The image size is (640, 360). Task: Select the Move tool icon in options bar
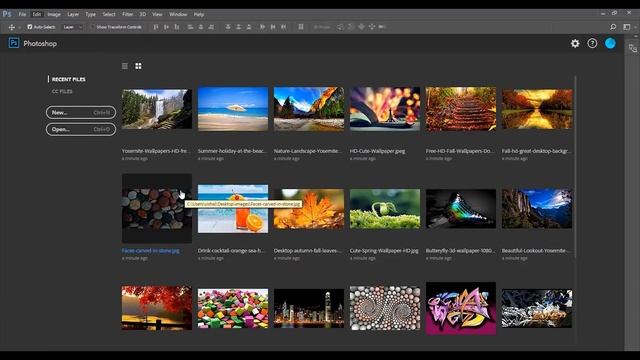11,27
